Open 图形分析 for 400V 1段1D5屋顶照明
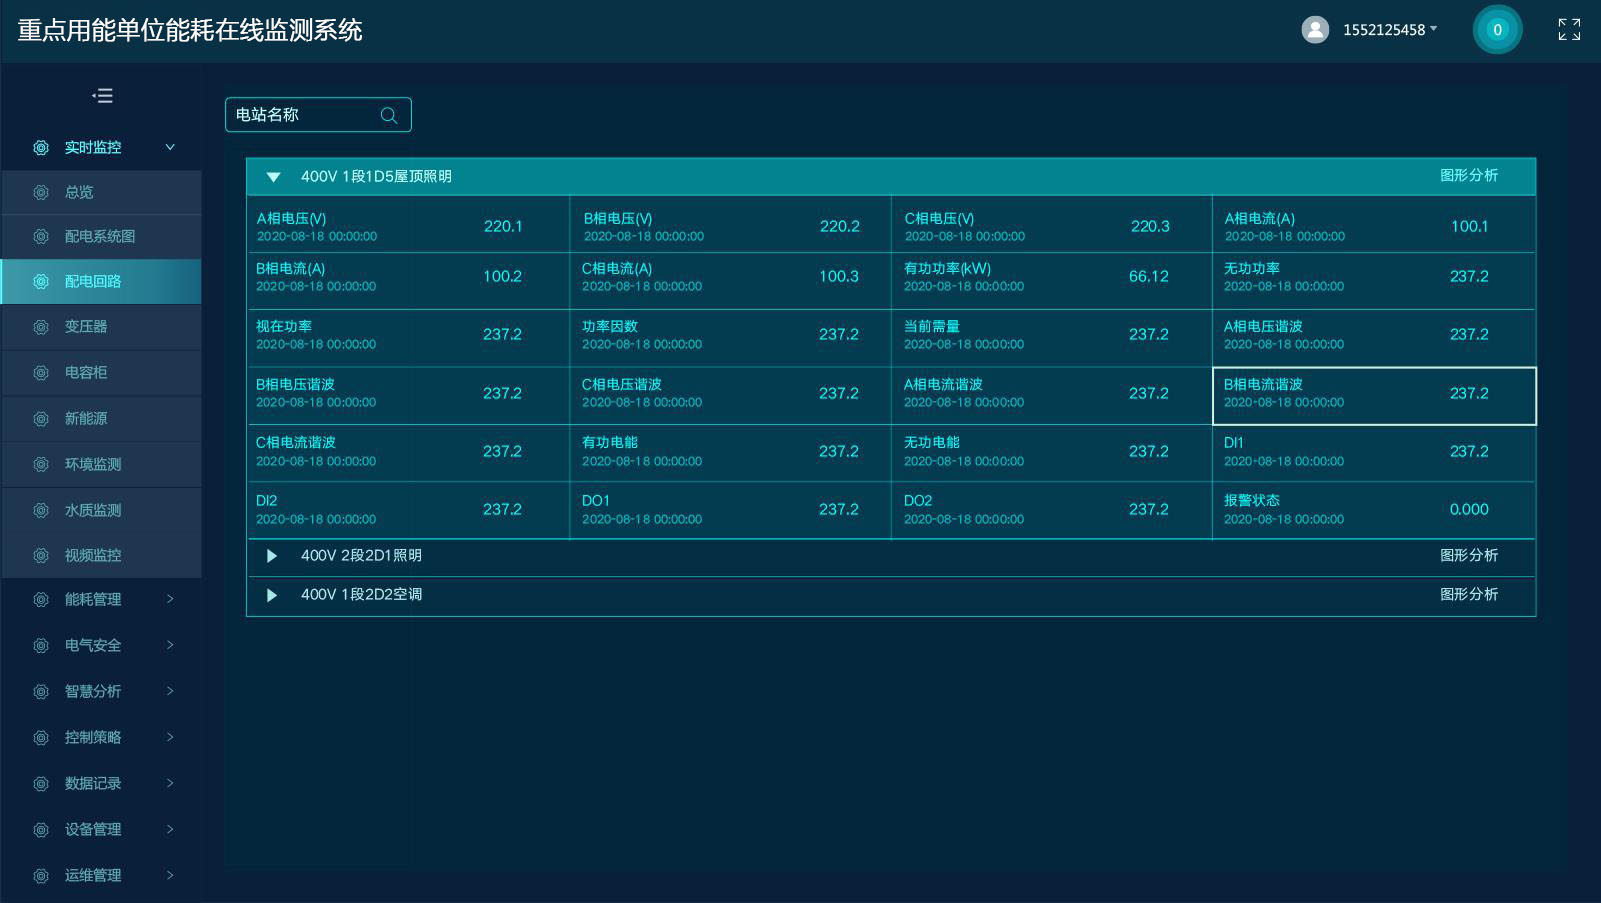Viewport: 1601px width, 903px height. tap(1468, 176)
